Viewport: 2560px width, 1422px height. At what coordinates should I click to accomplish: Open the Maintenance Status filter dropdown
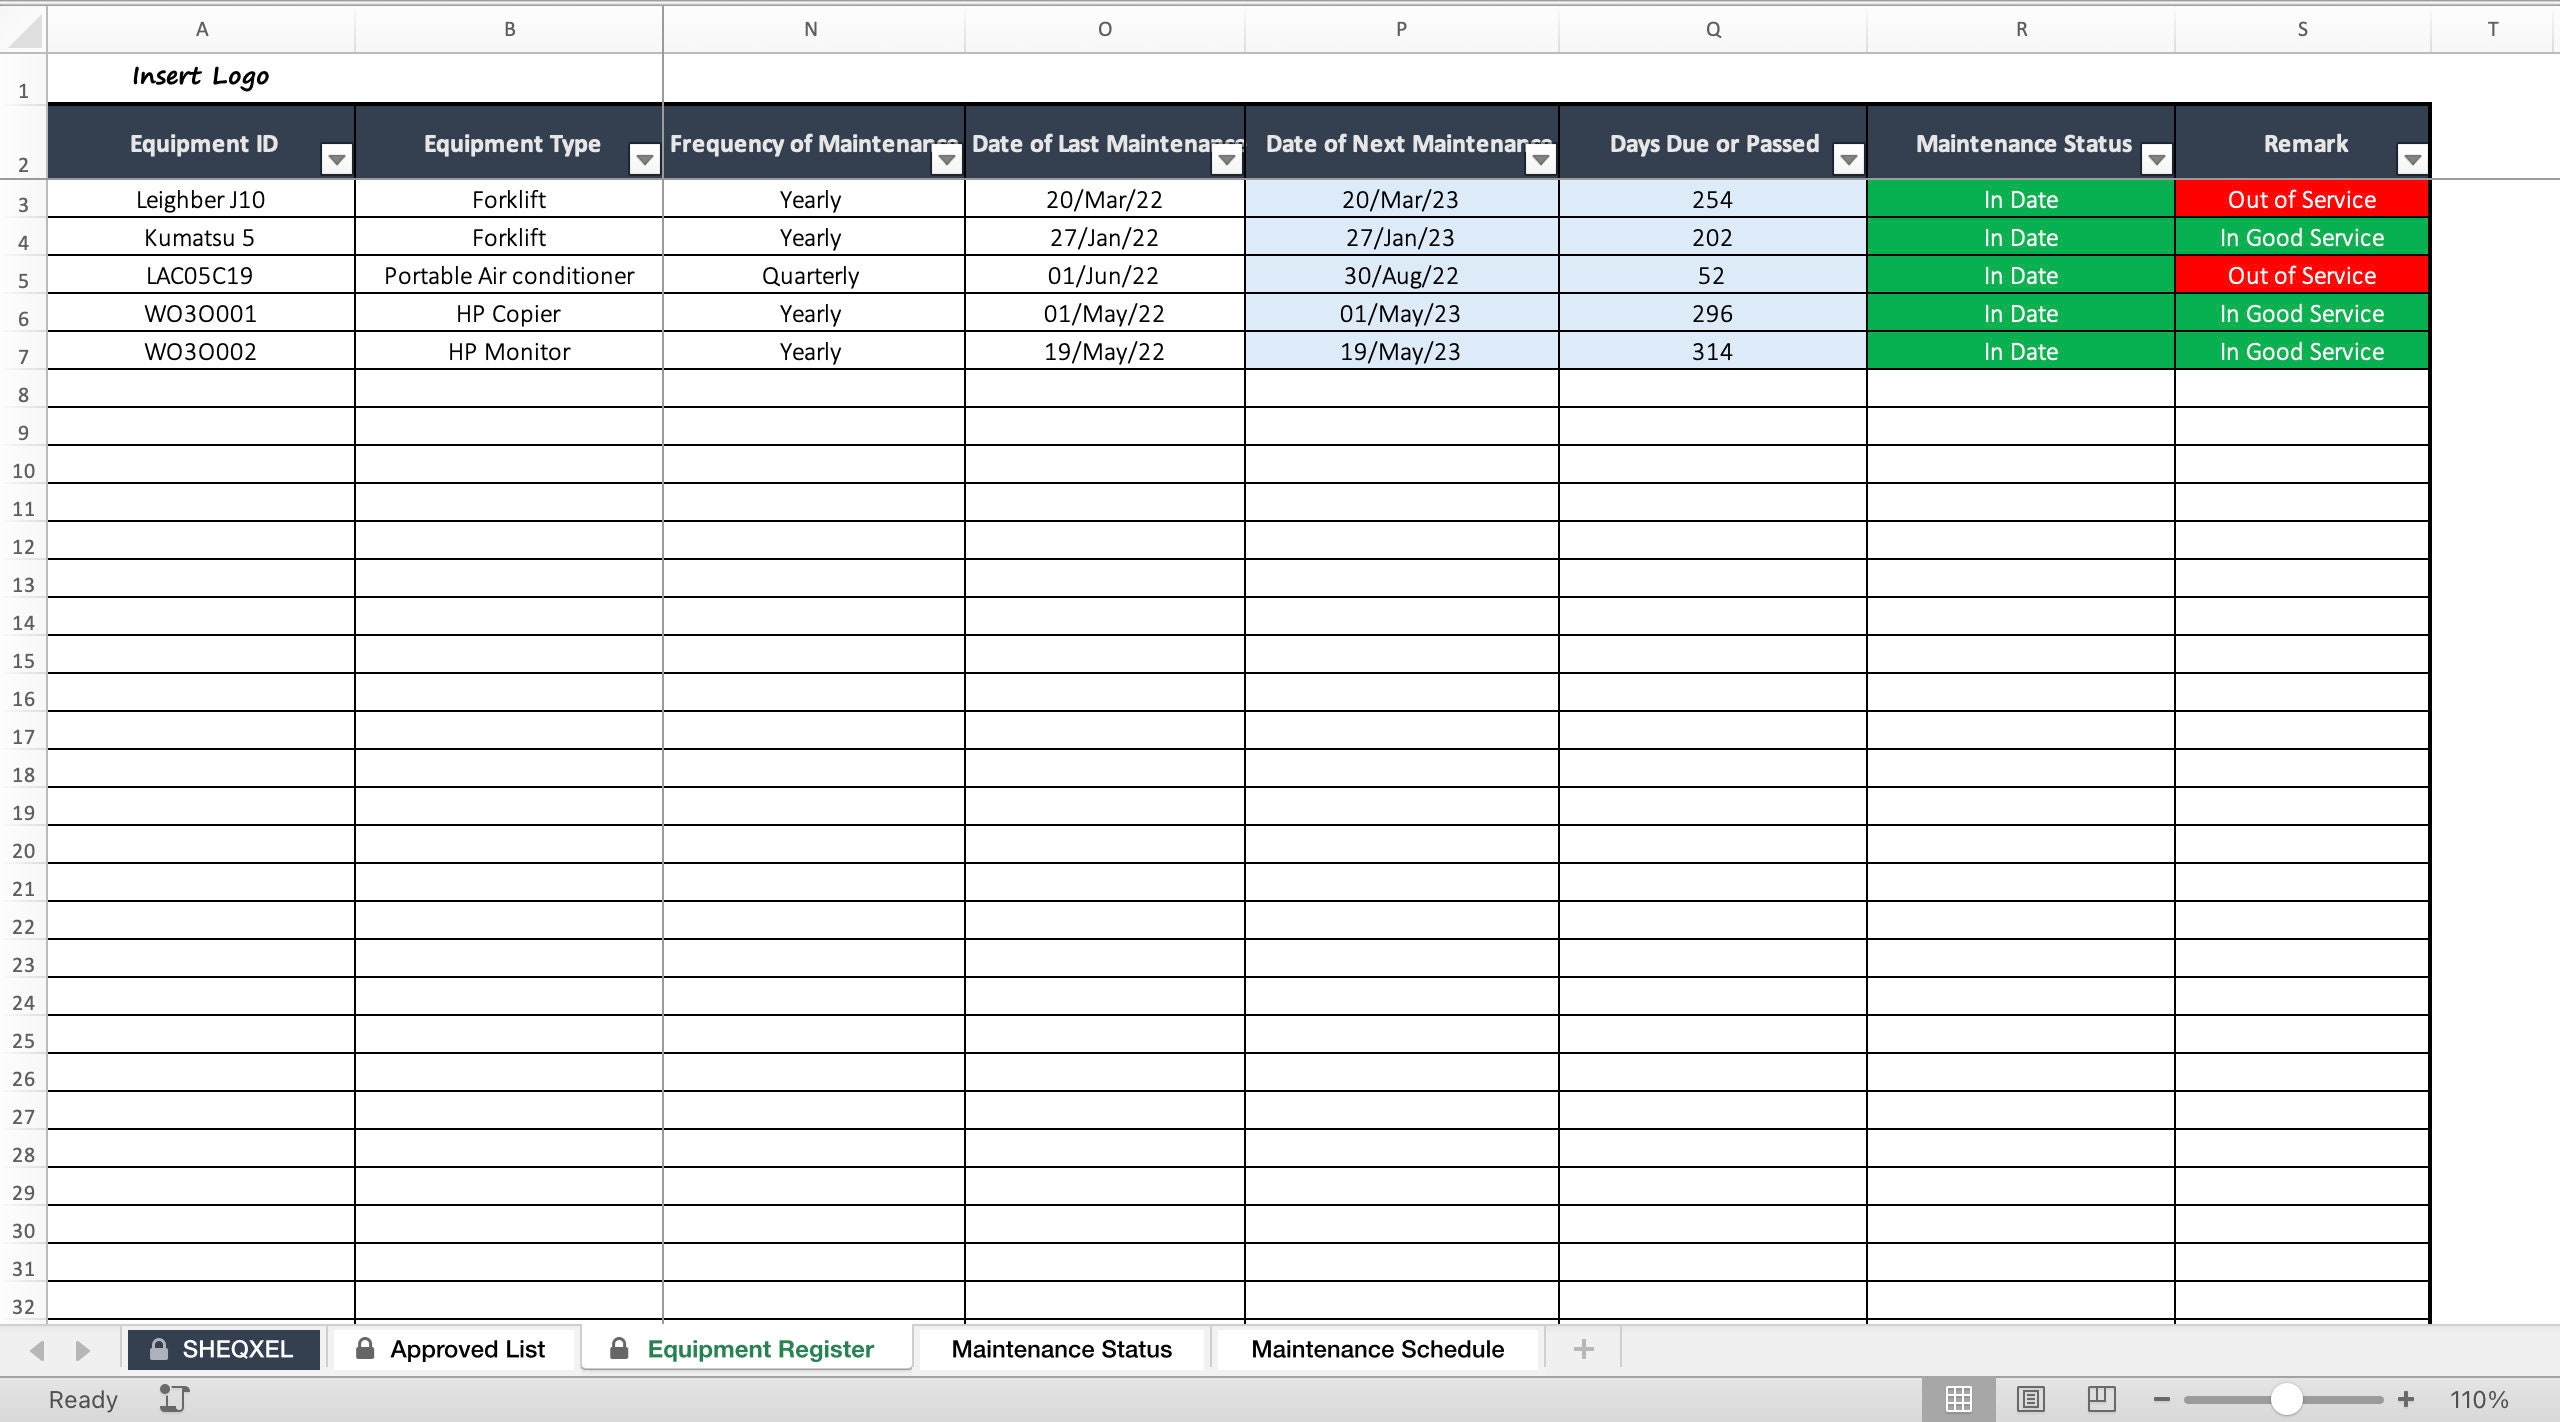point(2157,159)
